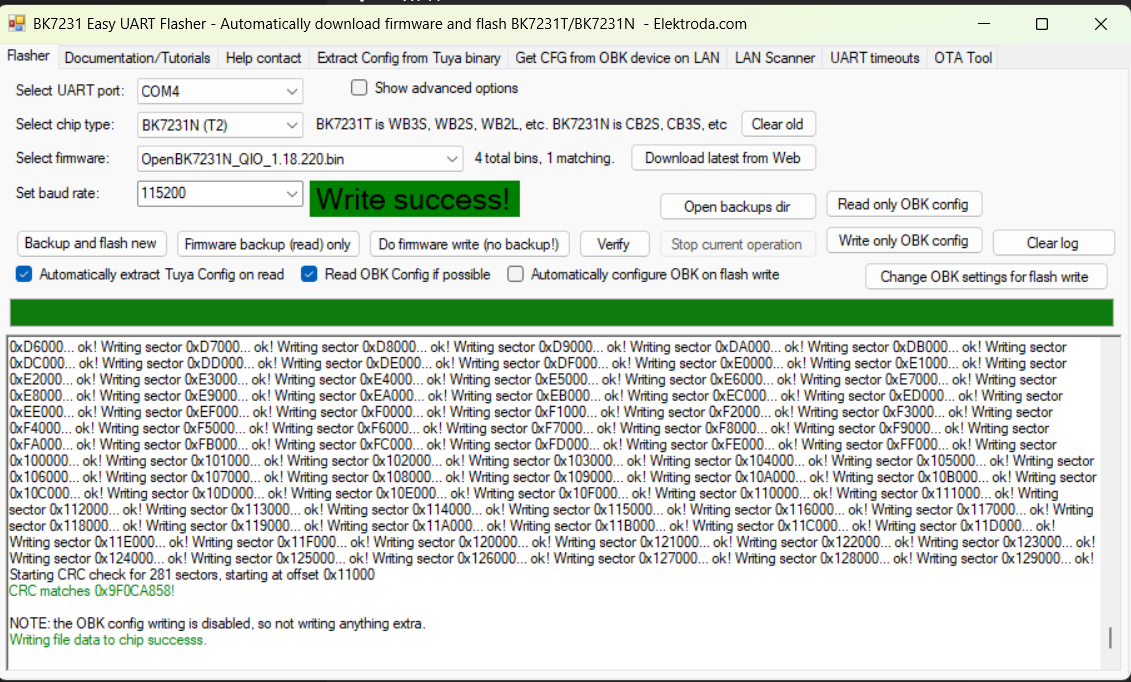
Task: Switch to the Flasher tab
Action: (x=29, y=56)
